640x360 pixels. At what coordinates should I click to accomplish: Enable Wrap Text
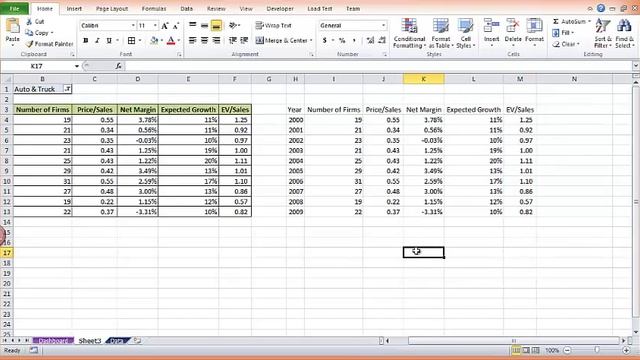pos(273,25)
